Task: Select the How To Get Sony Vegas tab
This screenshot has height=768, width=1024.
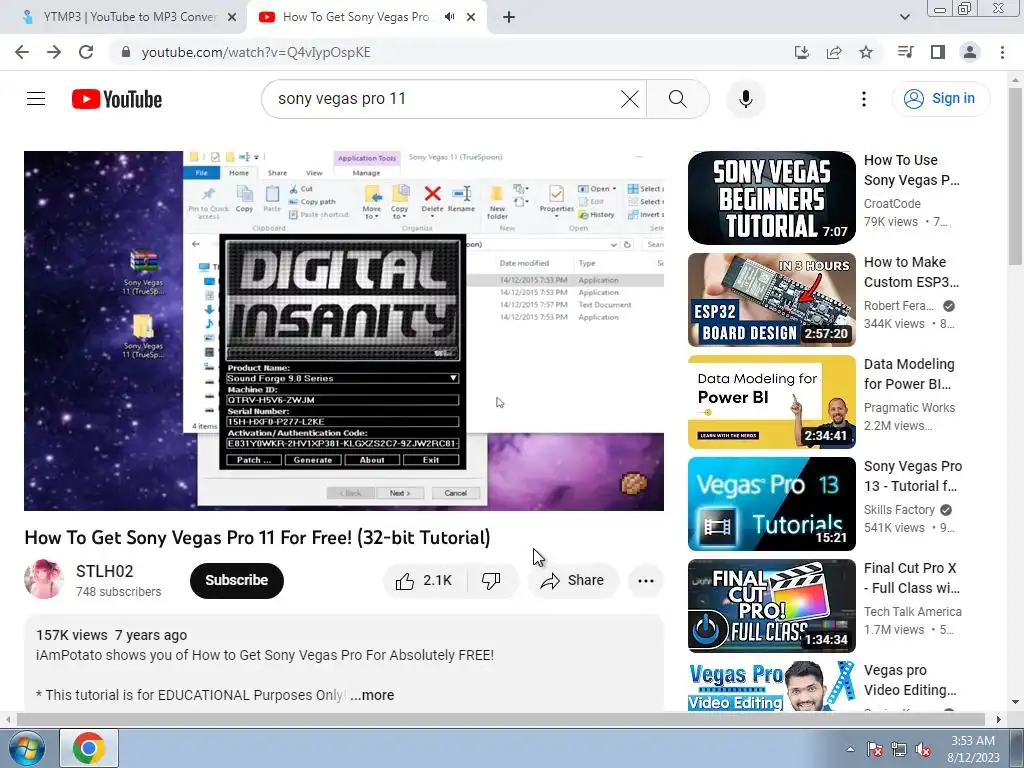Action: pyautogui.click(x=357, y=17)
